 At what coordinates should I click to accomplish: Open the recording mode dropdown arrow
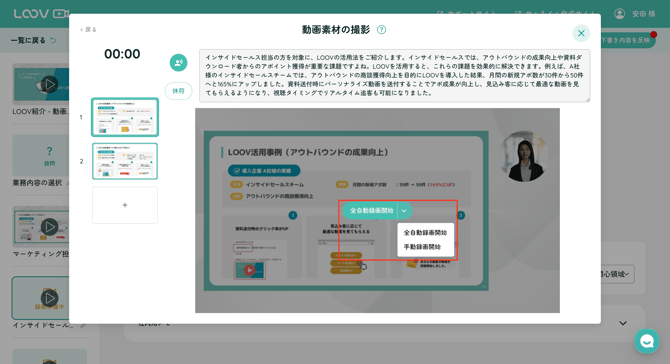pos(404,211)
